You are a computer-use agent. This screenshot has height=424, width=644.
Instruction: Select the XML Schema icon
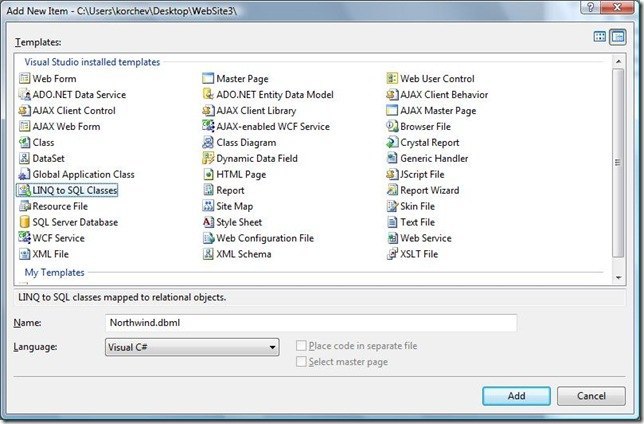coord(208,254)
